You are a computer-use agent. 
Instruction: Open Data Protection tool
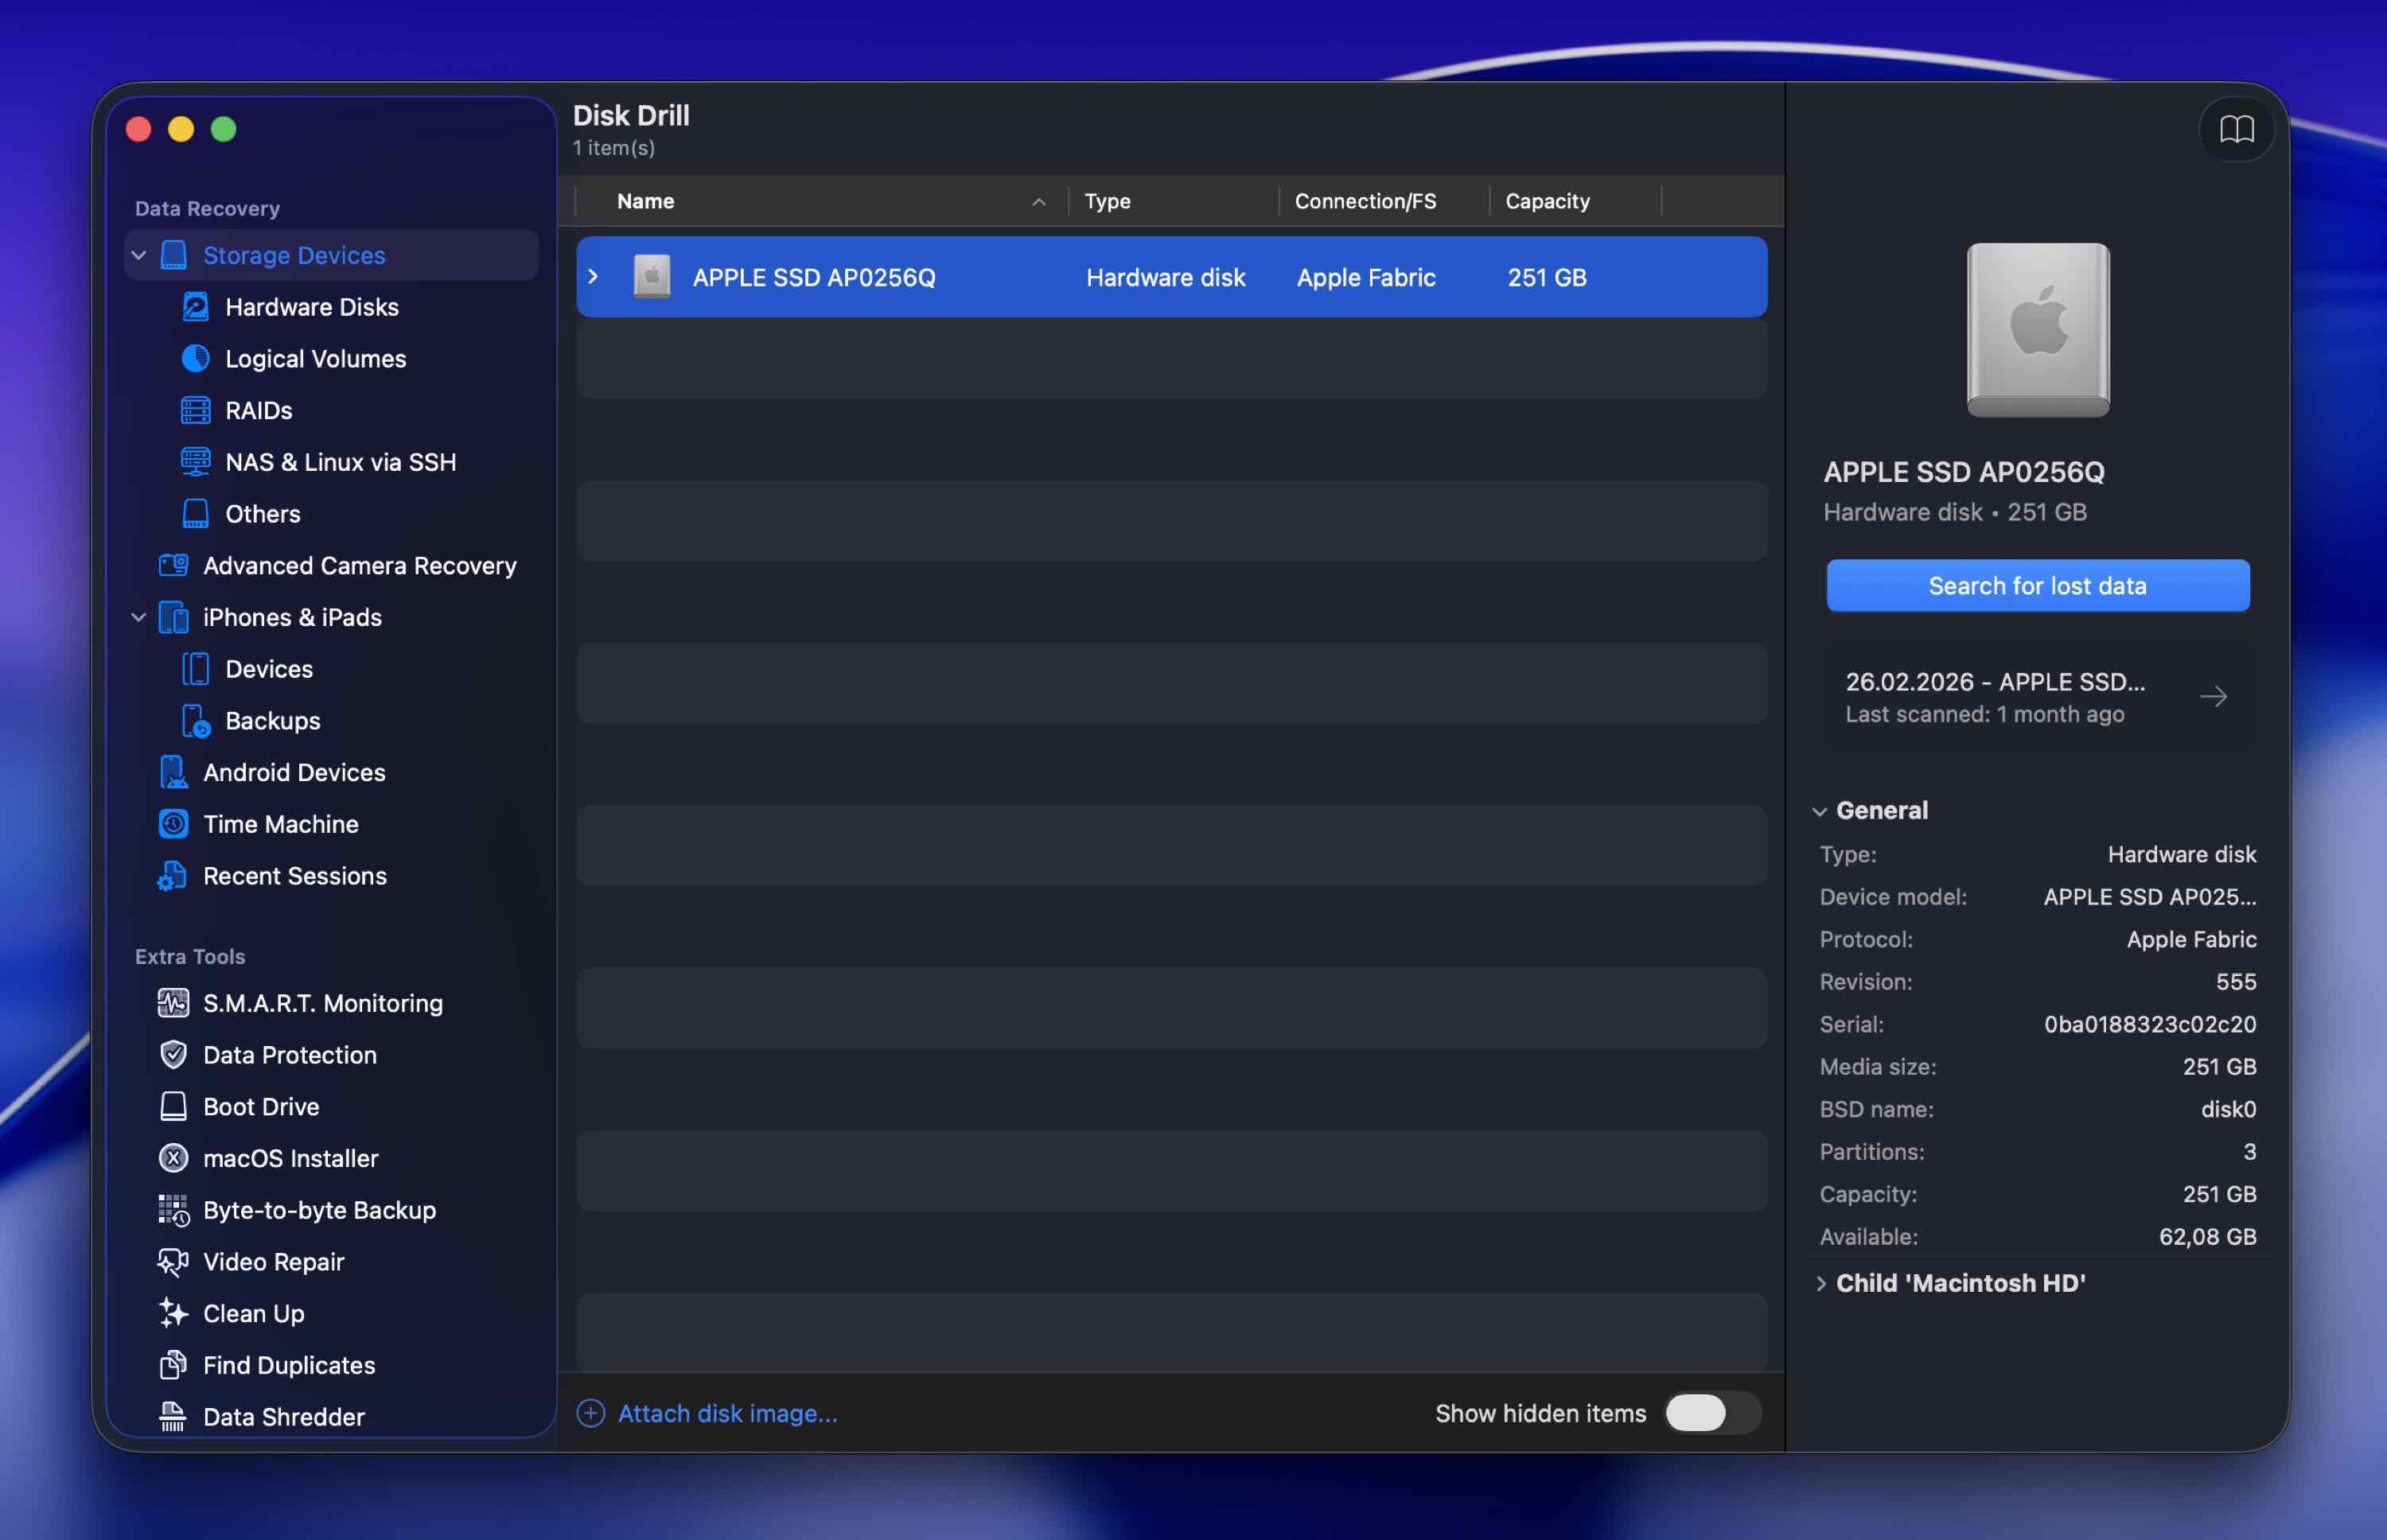point(290,1055)
